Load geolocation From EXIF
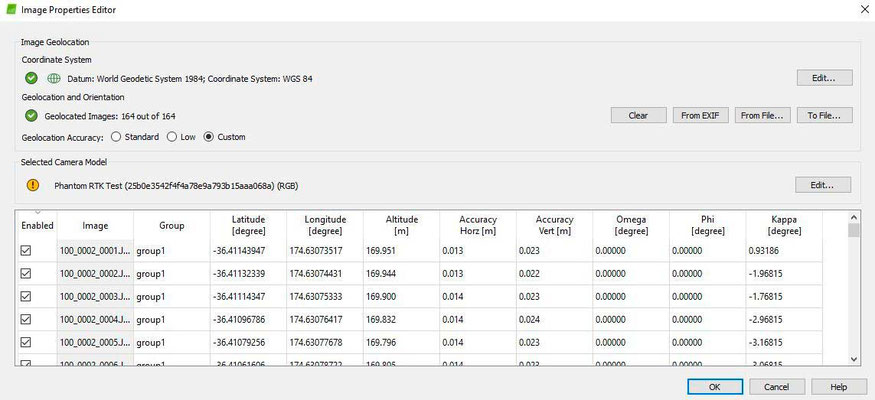 [x=700, y=115]
